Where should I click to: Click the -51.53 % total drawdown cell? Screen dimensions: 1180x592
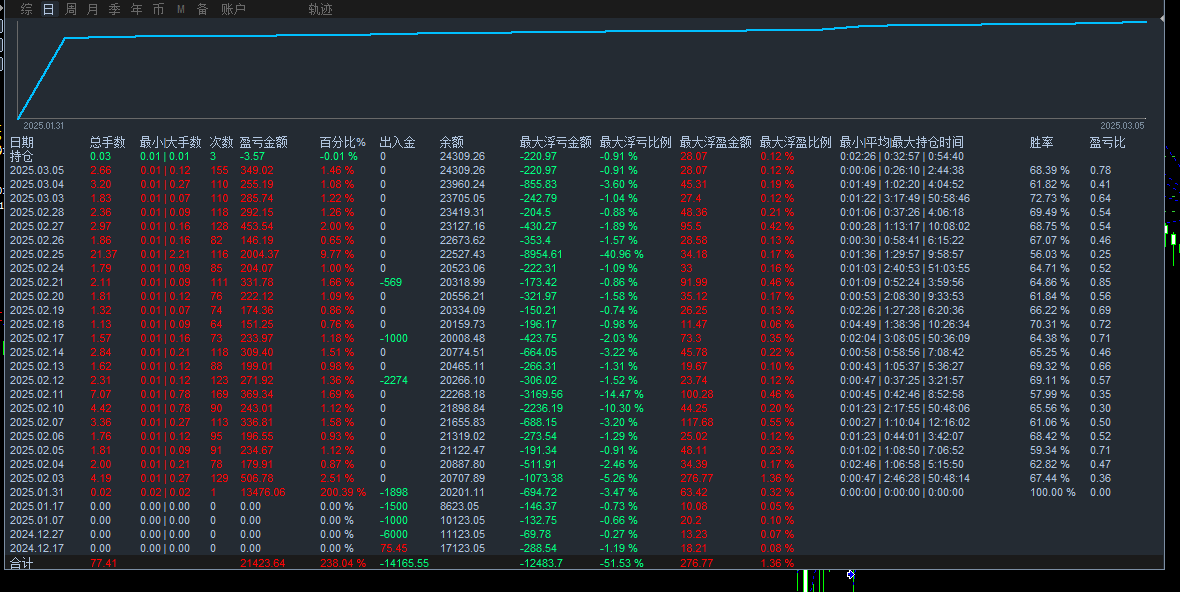point(621,563)
